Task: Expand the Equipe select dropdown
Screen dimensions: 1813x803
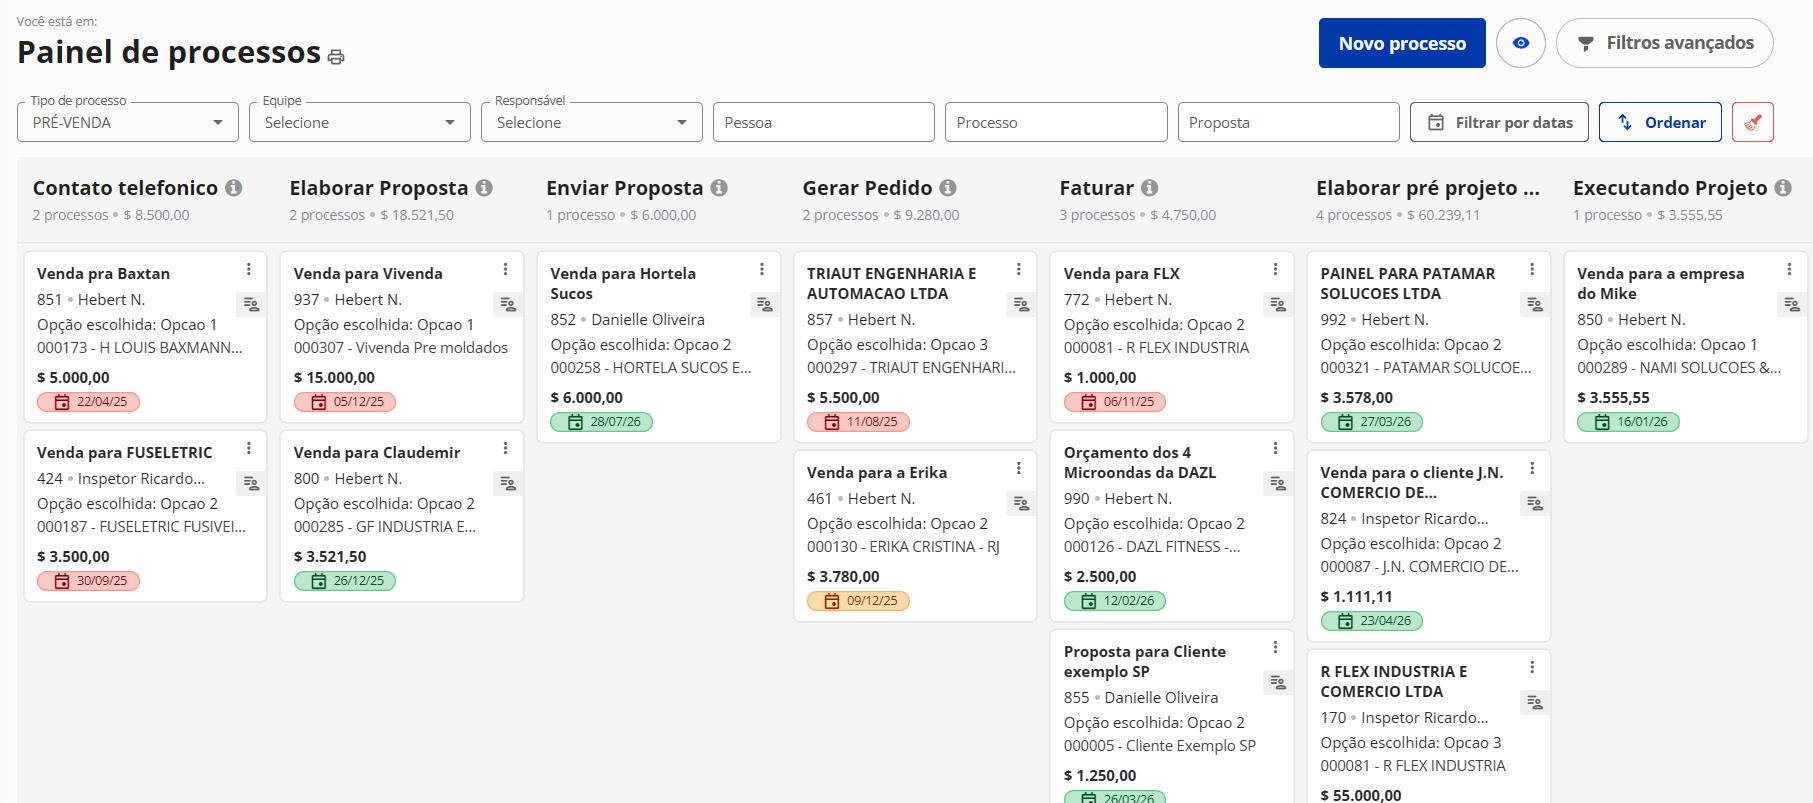Action: [360, 122]
